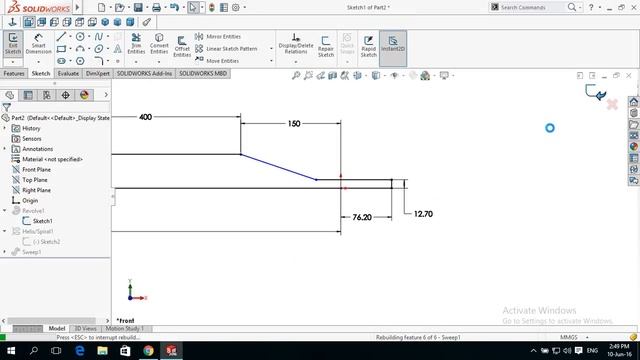The width and height of the screenshot is (640, 360).
Task: Click the 76.20 dimension value
Action: (362, 218)
